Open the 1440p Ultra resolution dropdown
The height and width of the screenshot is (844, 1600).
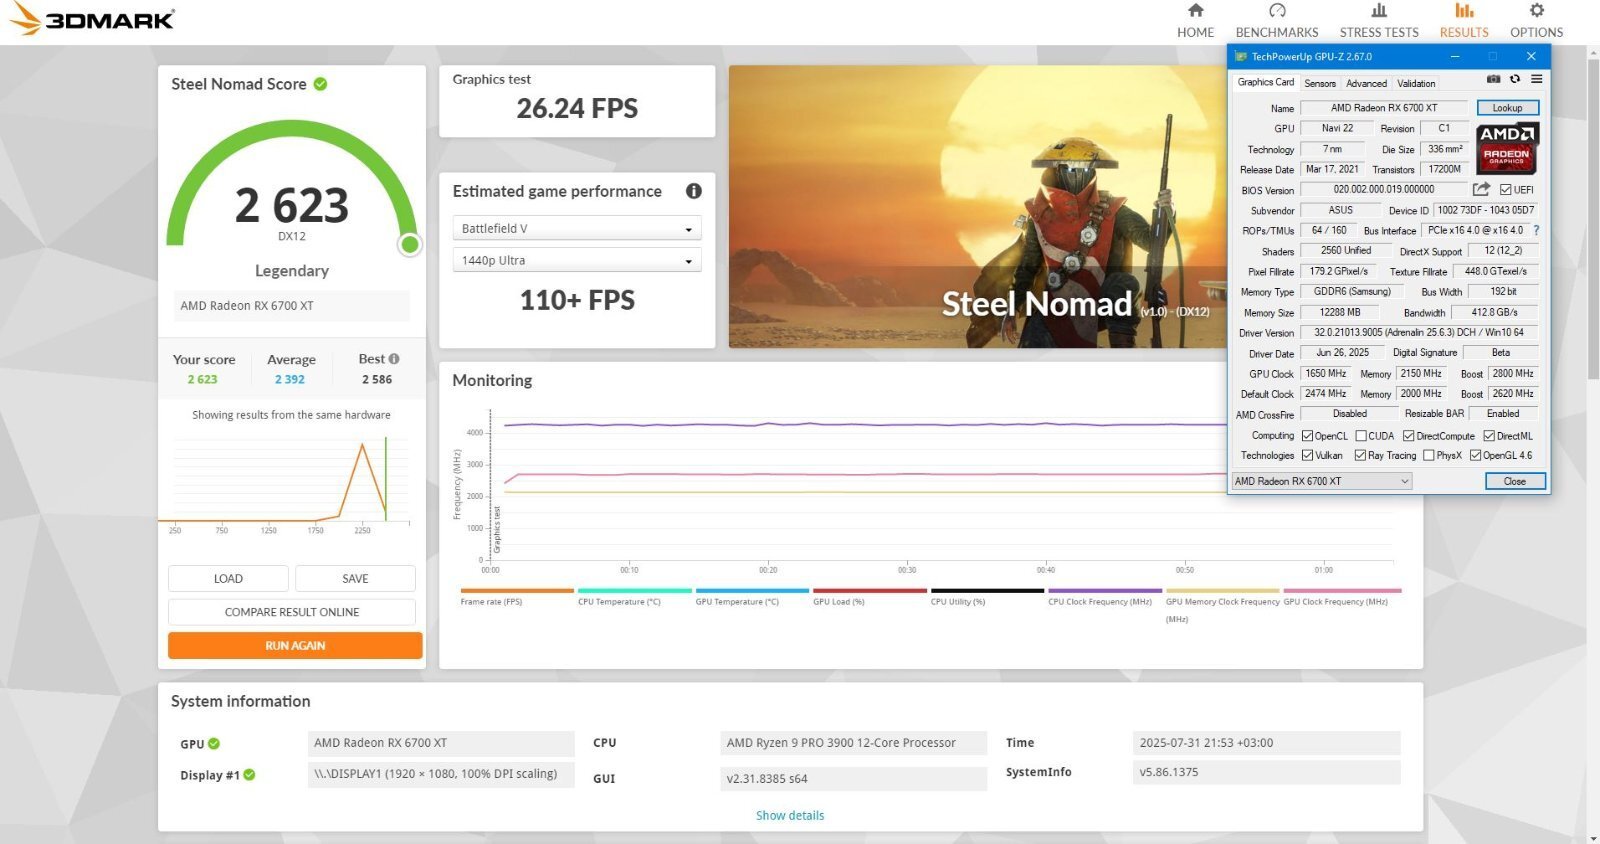pos(577,260)
